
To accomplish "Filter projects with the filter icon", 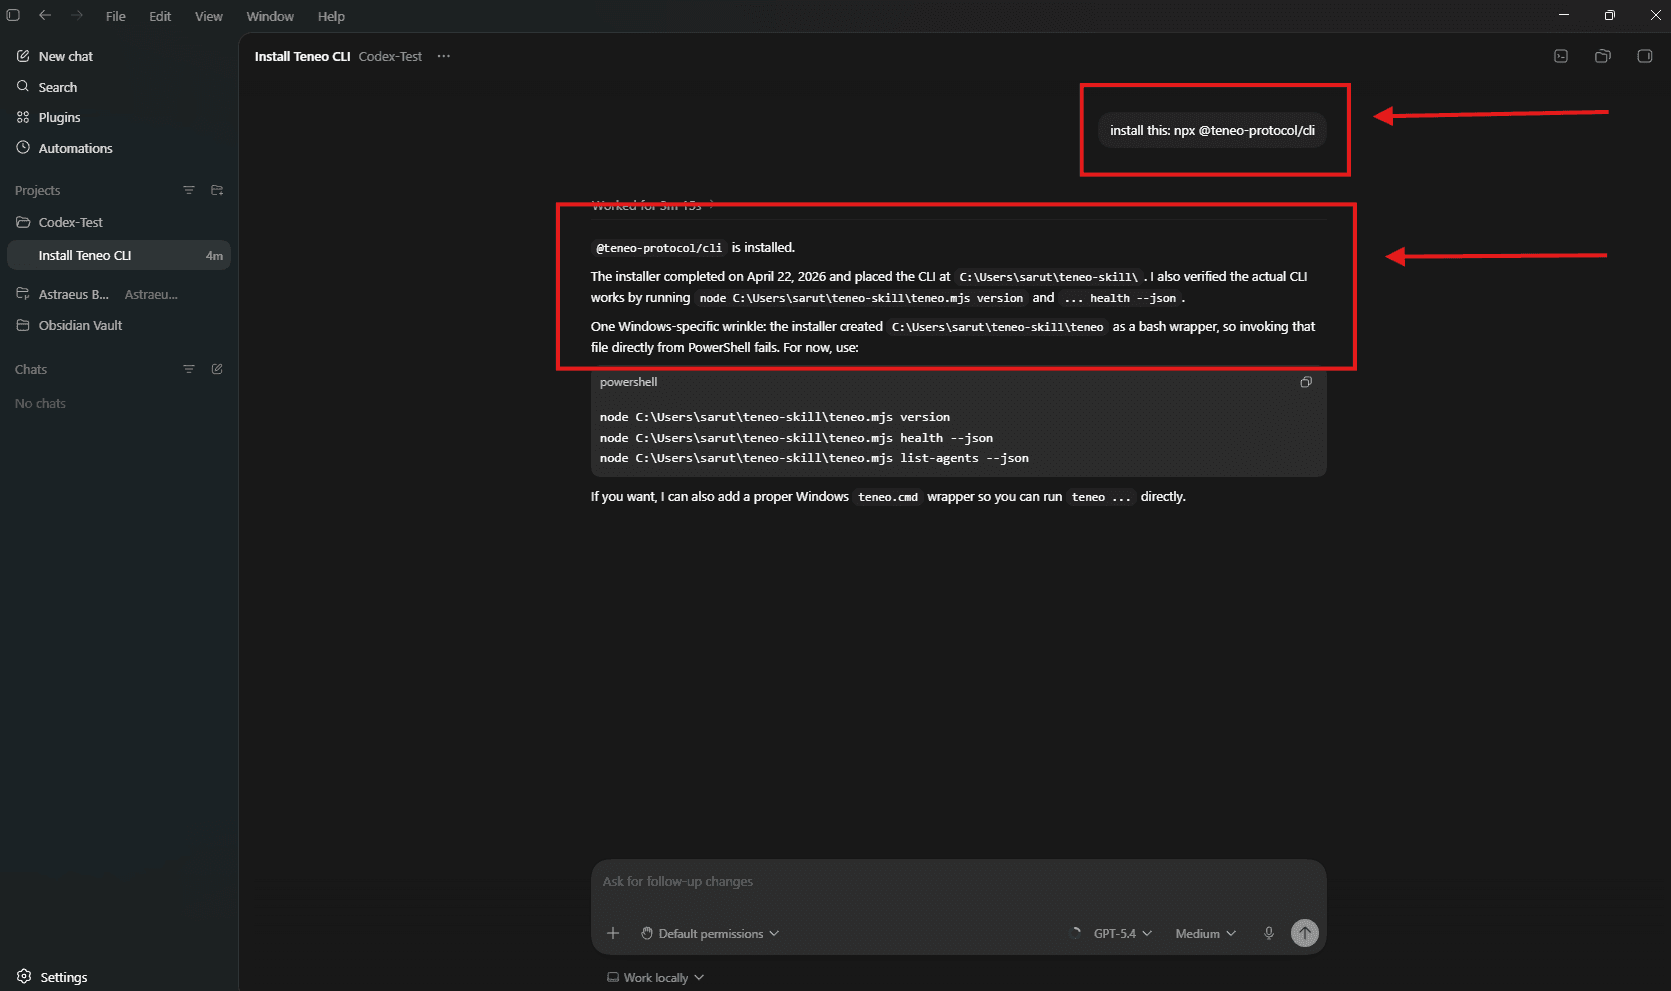I will point(189,190).
